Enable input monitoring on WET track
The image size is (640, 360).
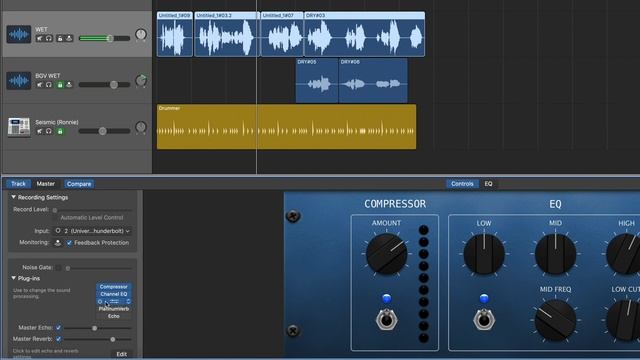[x=69, y=38]
